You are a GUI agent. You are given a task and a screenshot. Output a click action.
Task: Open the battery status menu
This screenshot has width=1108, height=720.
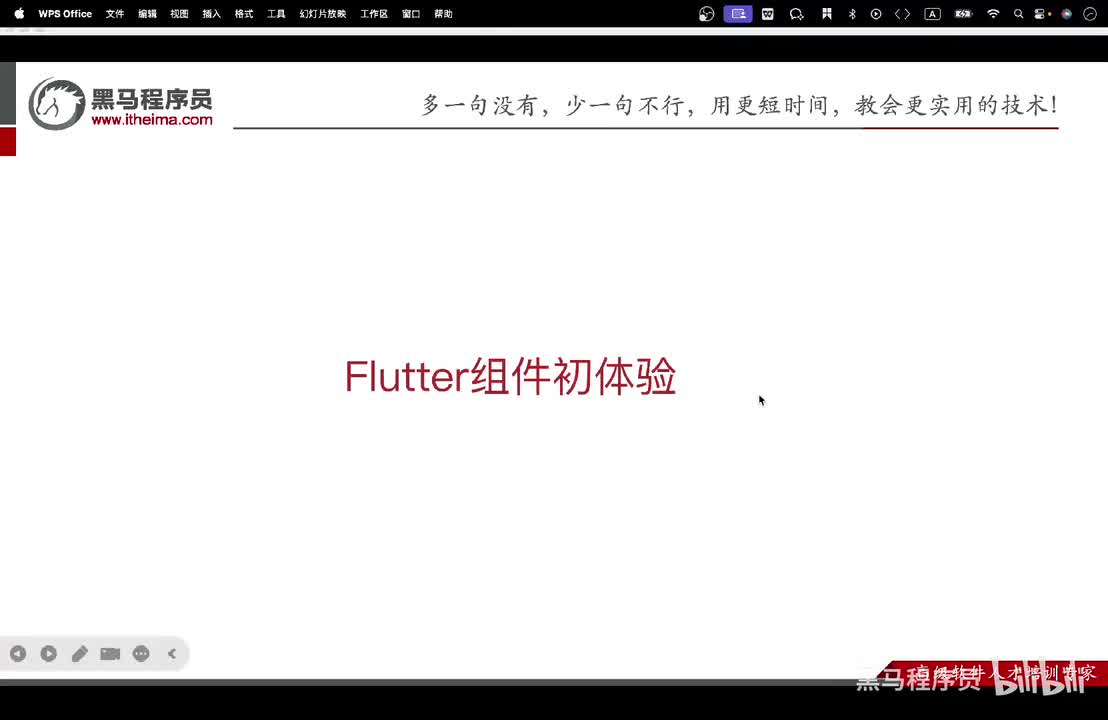point(963,13)
